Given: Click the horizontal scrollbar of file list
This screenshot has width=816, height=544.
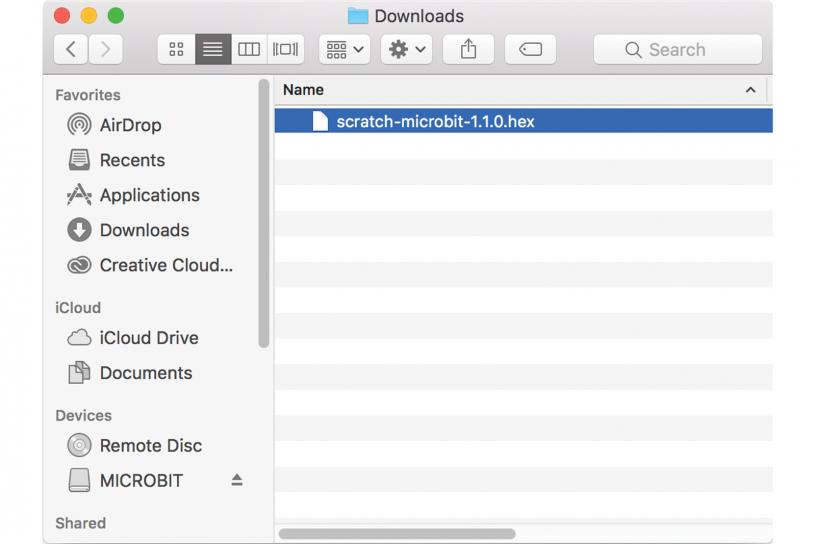Looking at the screenshot, I should 397,534.
